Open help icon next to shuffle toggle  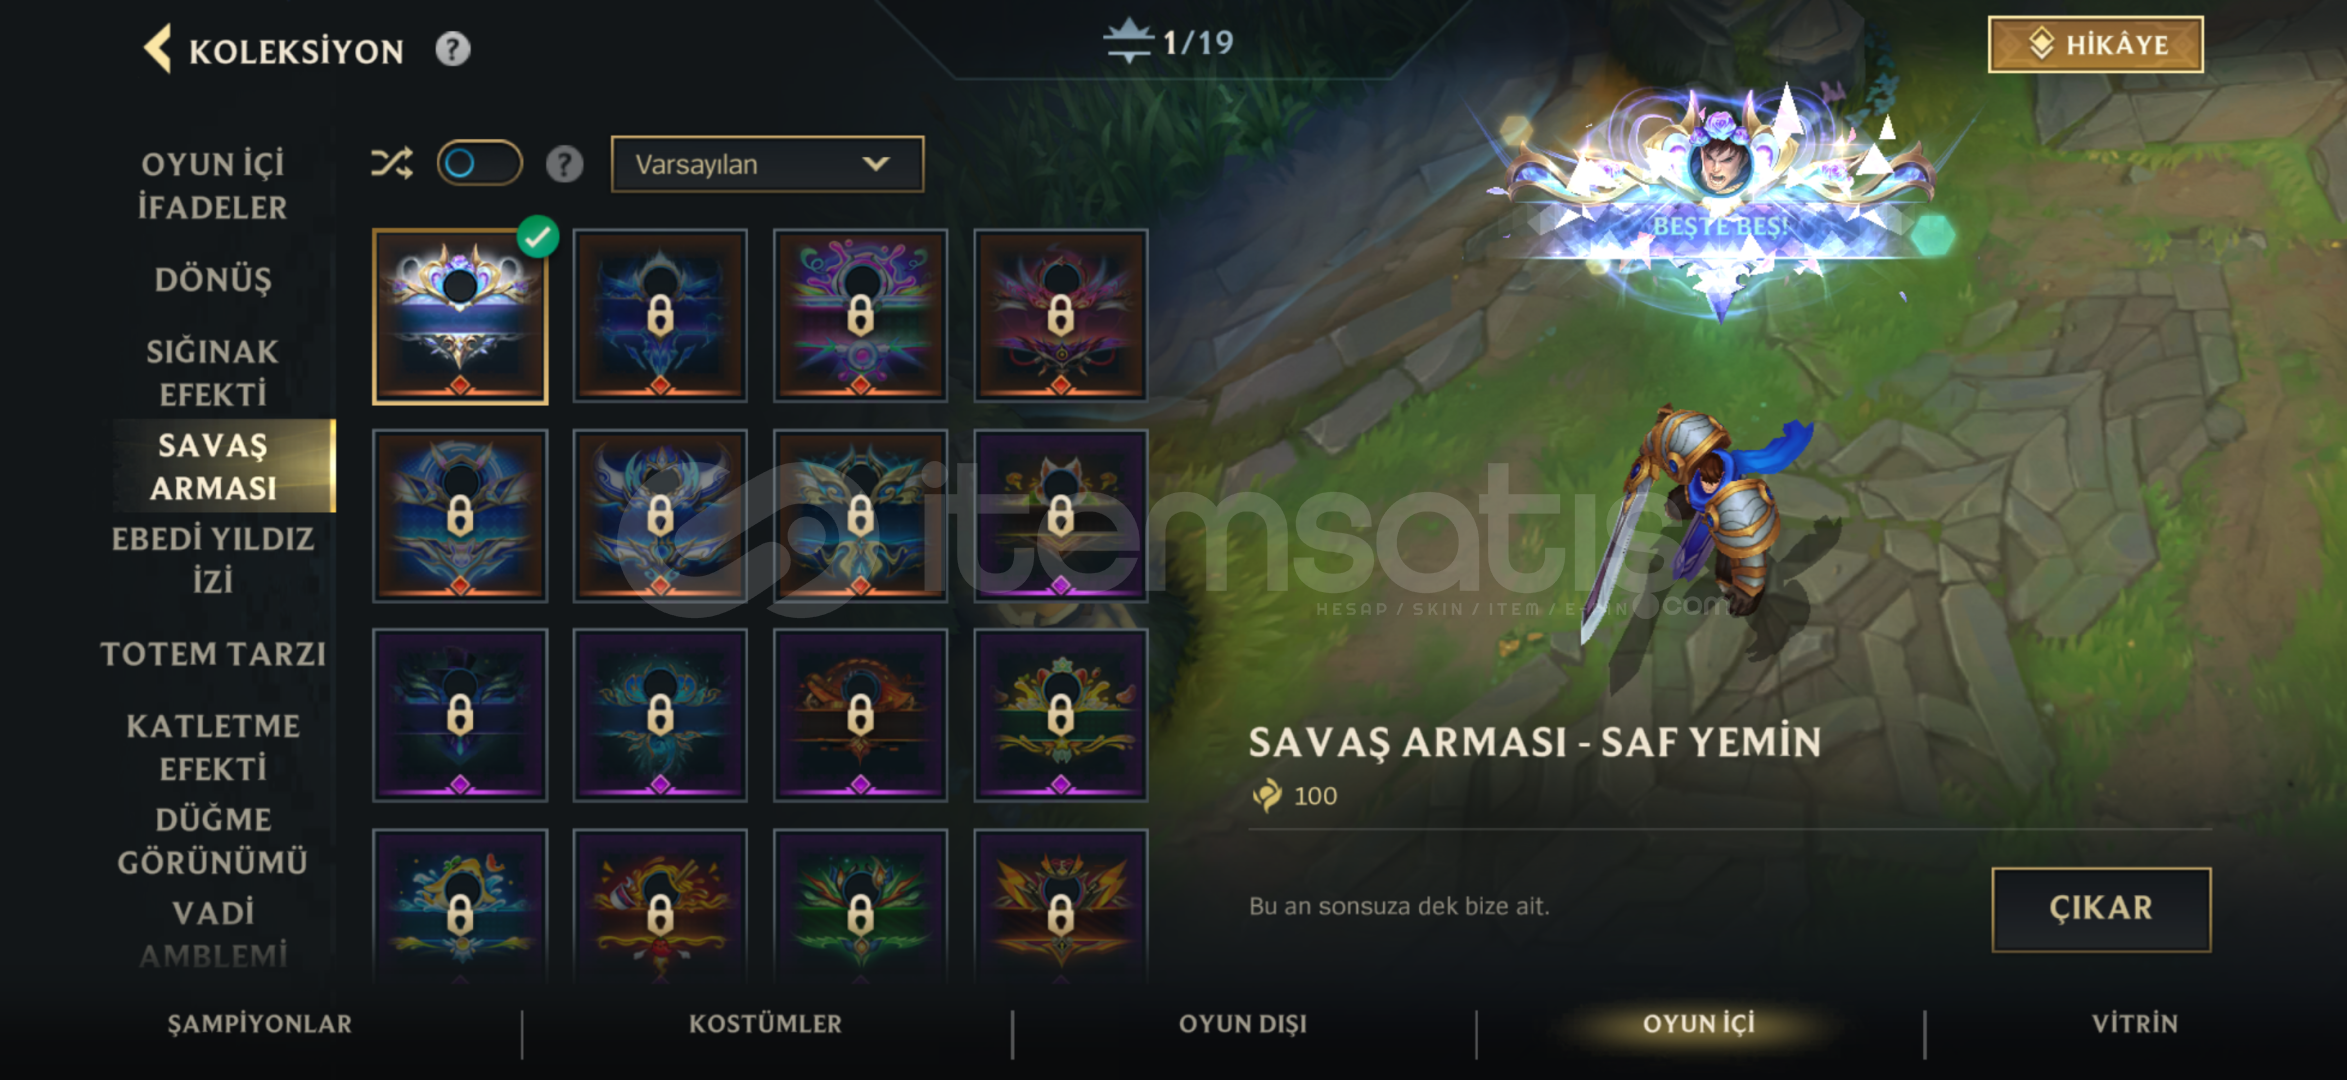tap(564, 164)
